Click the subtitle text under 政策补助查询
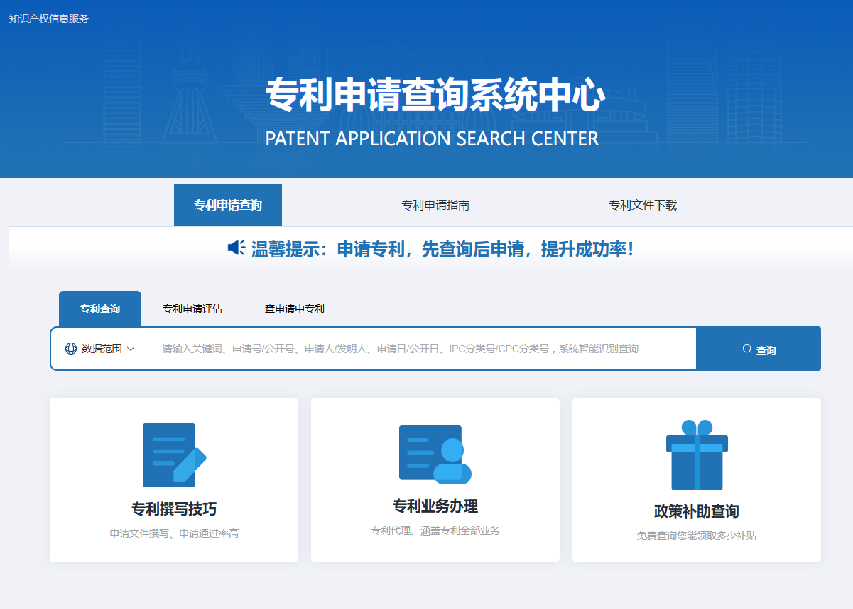 [696, 536]
